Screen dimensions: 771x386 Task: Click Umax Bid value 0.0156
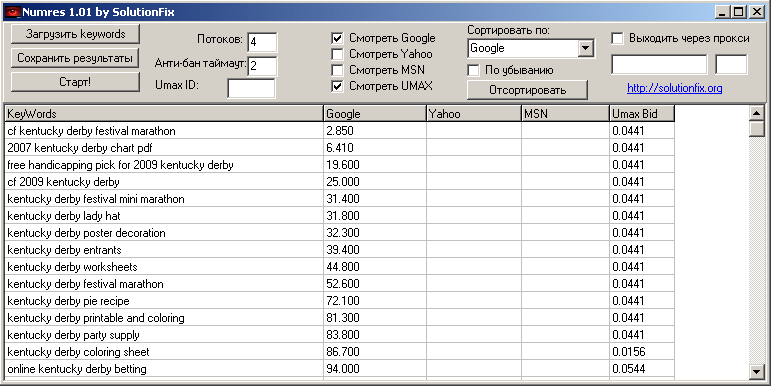tap(629, 352)
